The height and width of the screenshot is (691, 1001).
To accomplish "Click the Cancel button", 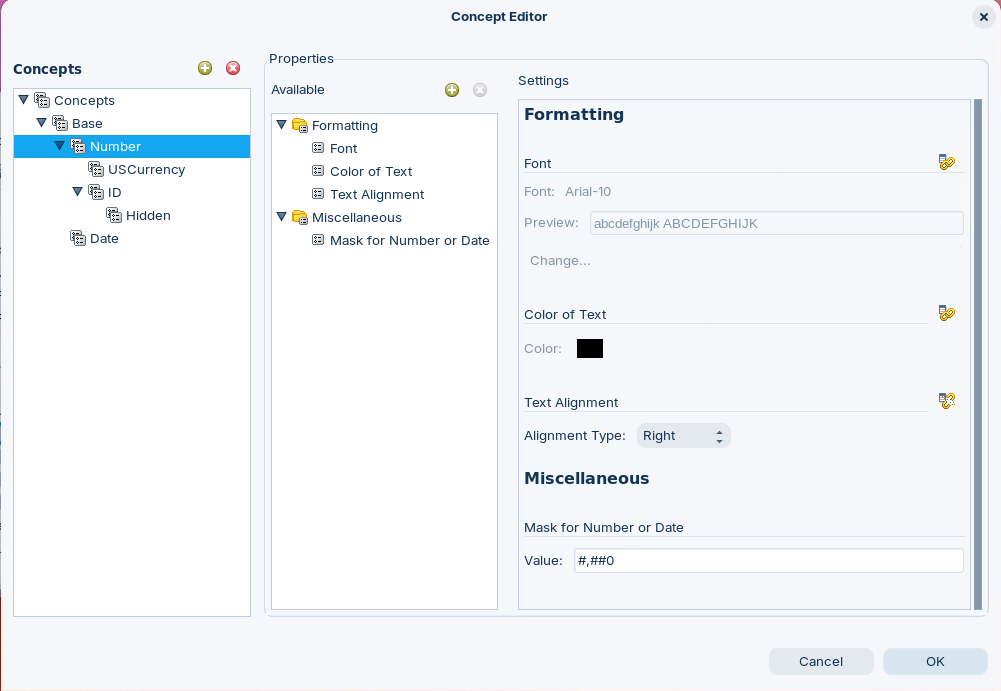I will click(820, 661).
